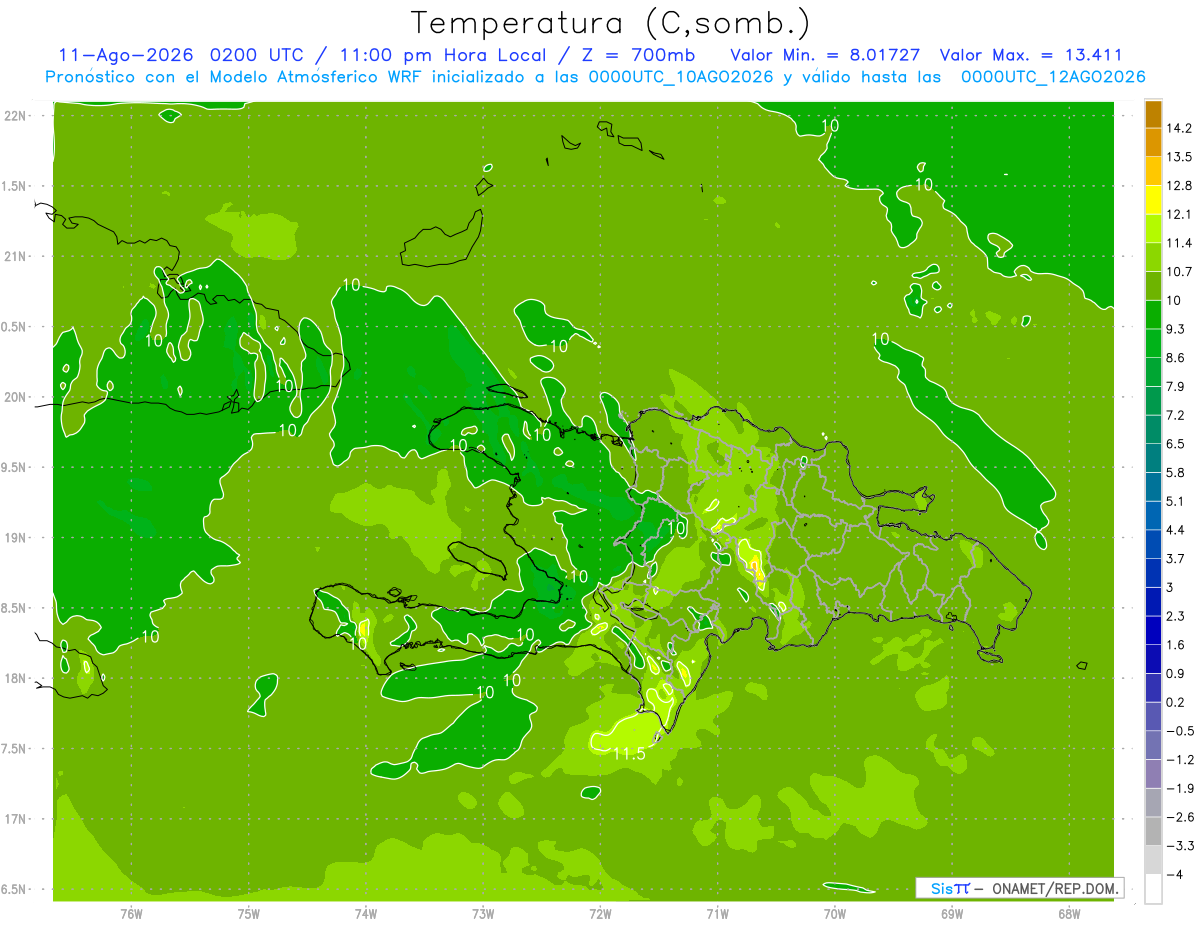This screenshot has width=1200, height=927.
Task: Select the date text "11-Ago-2026"
Action: [125, 55]
